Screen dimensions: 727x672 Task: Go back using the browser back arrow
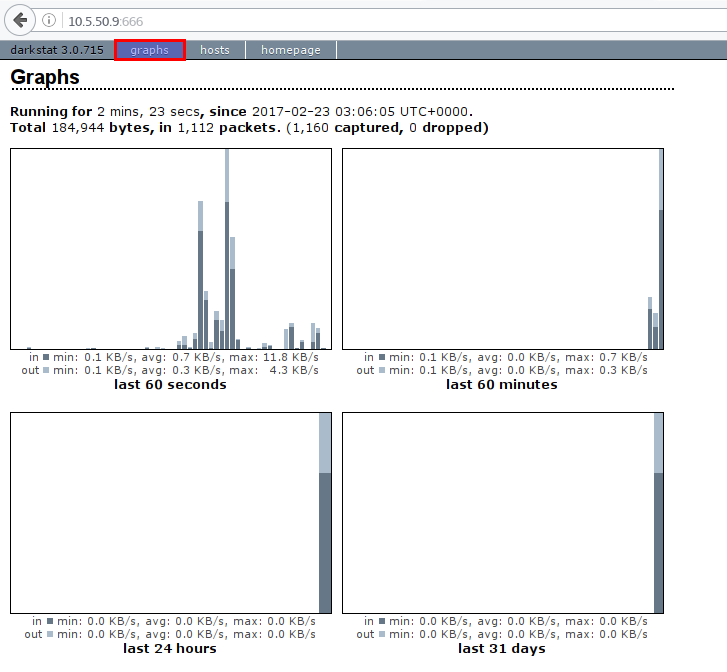tap(20, 20)
